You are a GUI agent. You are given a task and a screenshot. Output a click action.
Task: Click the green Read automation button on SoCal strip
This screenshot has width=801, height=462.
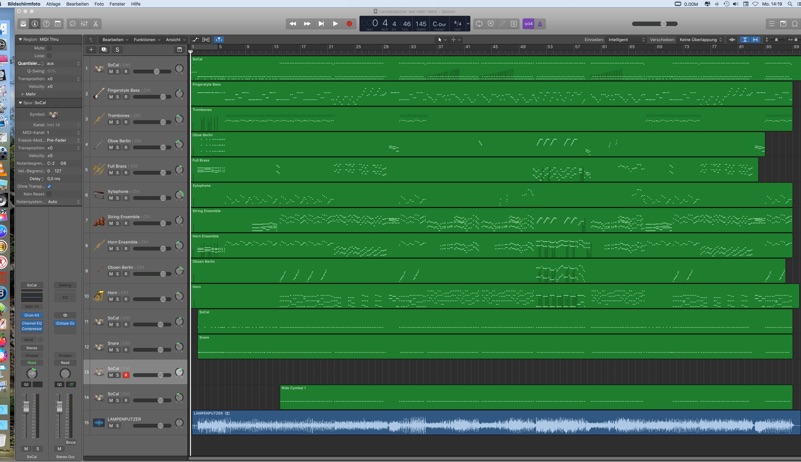pyautogui.click(x=32, y=362)
